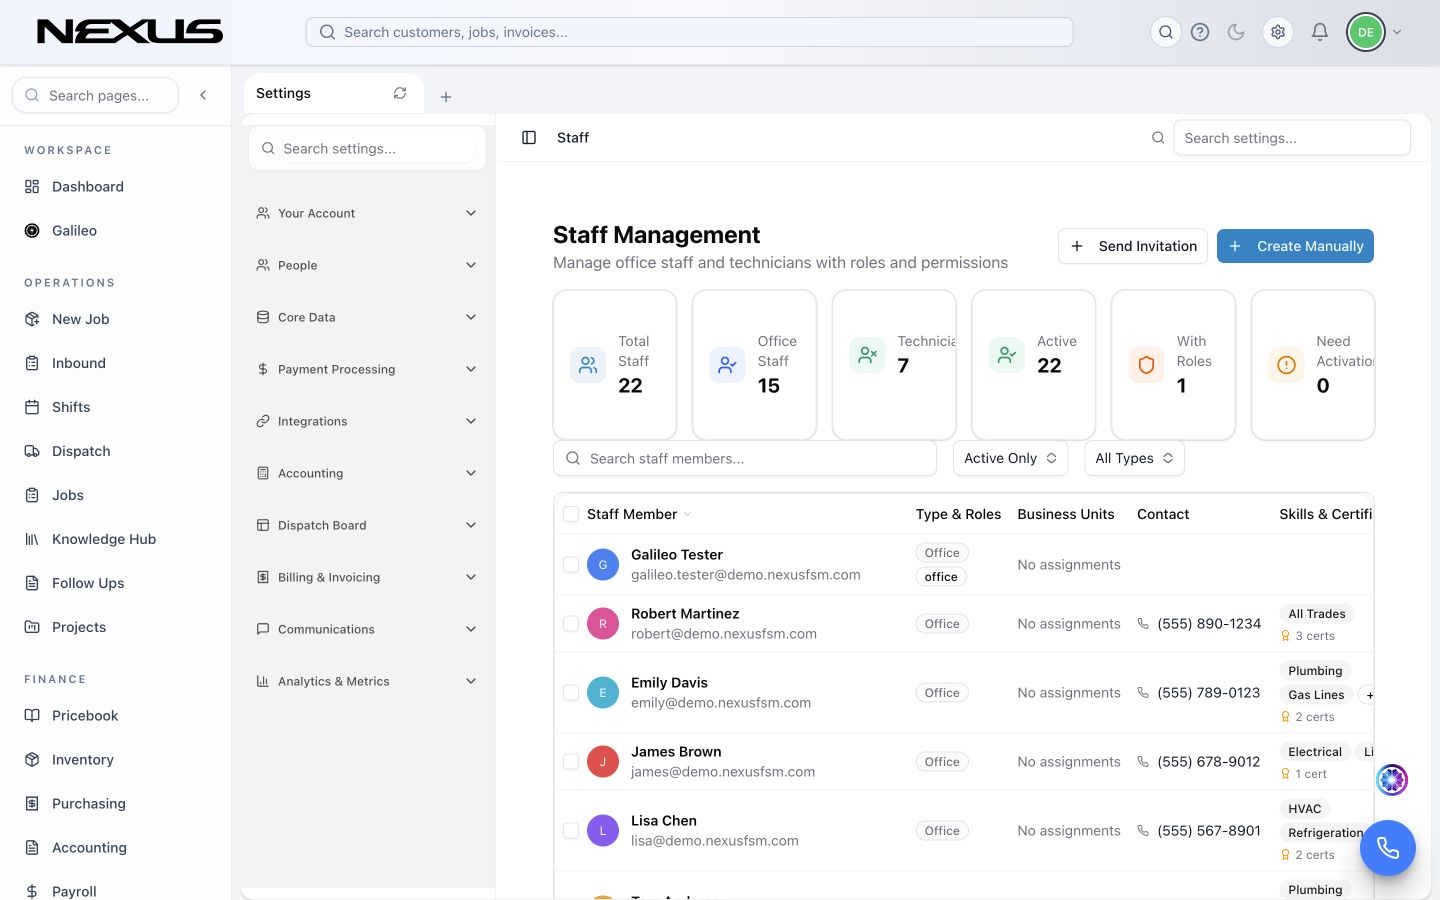Open the Shifts calendar page
Image resolution: width=1440 pixels, height=900 pixels.
click(70, 407)
